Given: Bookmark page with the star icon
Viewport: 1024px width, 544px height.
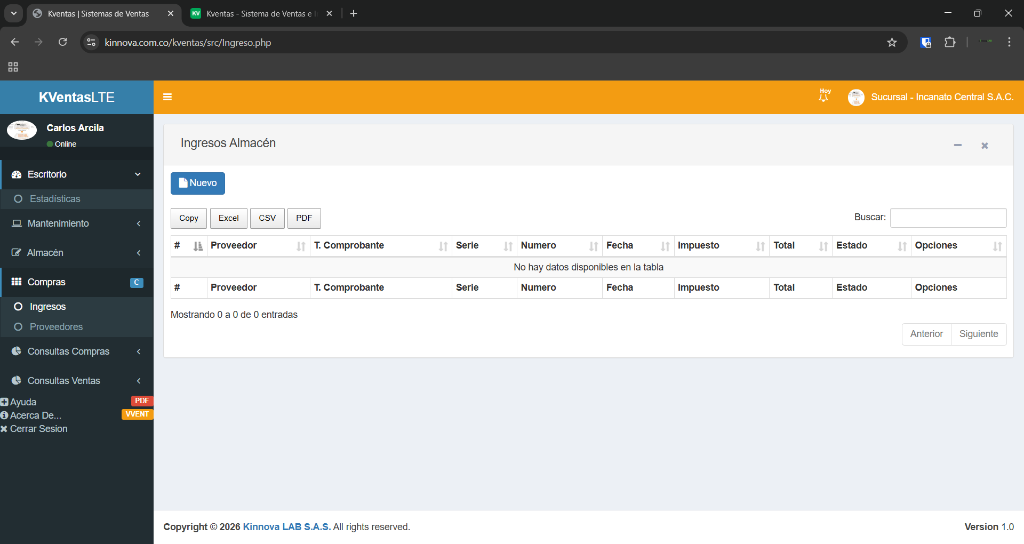Looking at the screenshot, I should [891, 42].
